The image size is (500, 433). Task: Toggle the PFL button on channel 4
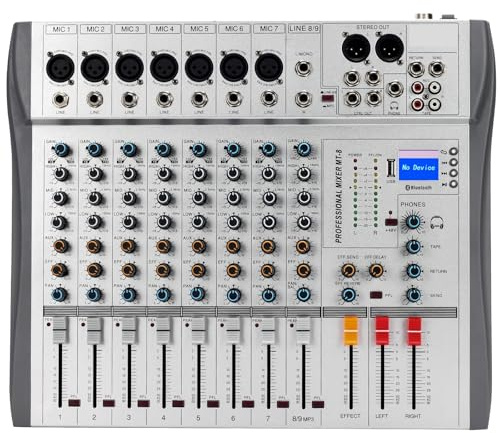point(178,404)
